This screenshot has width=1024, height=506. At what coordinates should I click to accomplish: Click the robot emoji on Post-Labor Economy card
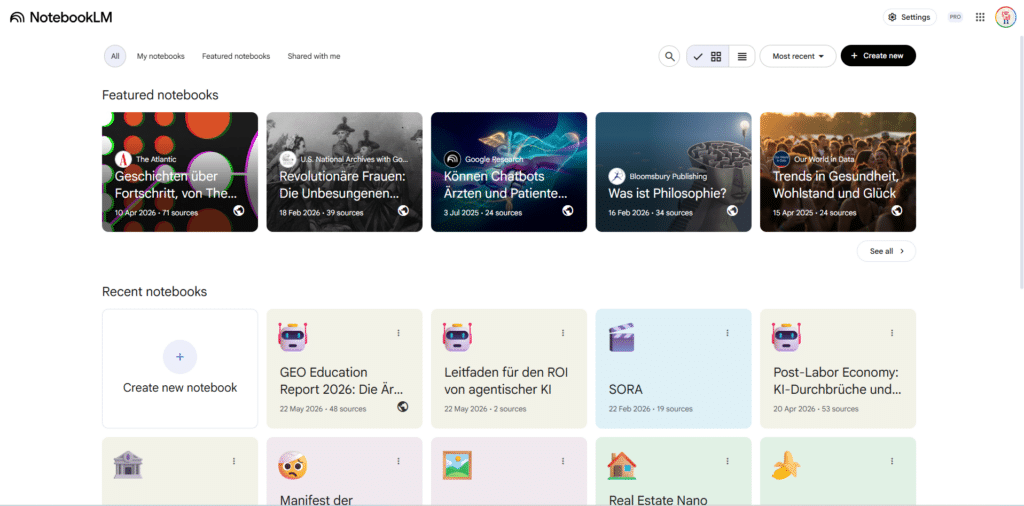point(786,337)
